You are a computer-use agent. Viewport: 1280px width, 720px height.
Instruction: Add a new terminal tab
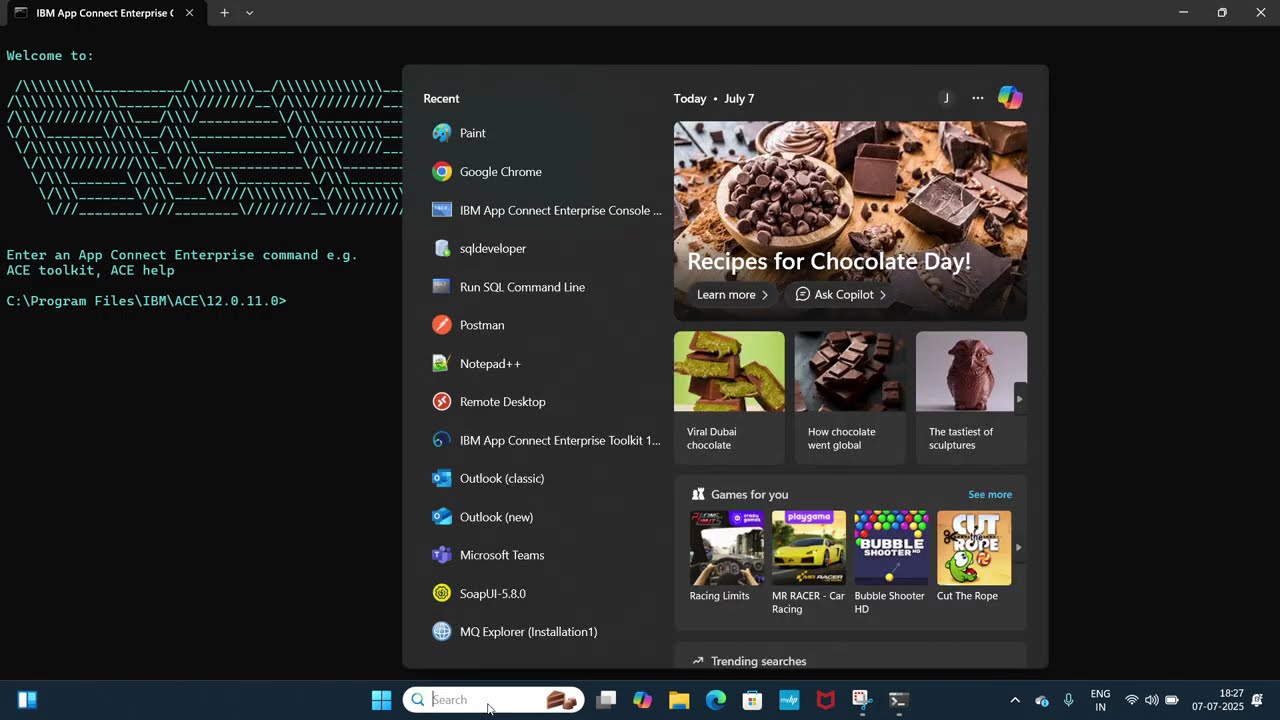pyautogui.click(x=224, y=13)
